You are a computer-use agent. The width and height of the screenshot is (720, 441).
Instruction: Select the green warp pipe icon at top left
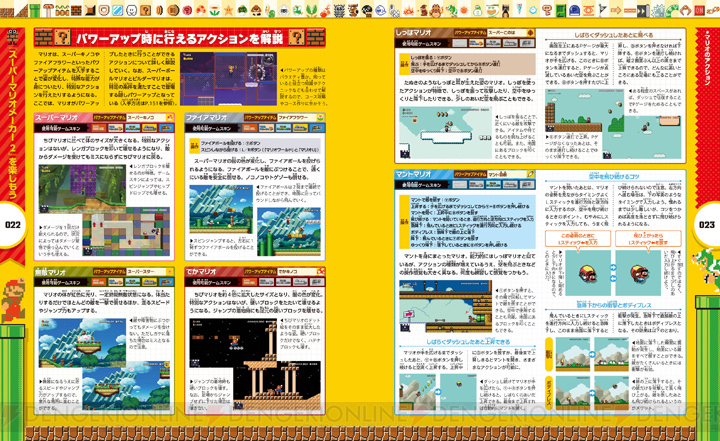(35, 10)
